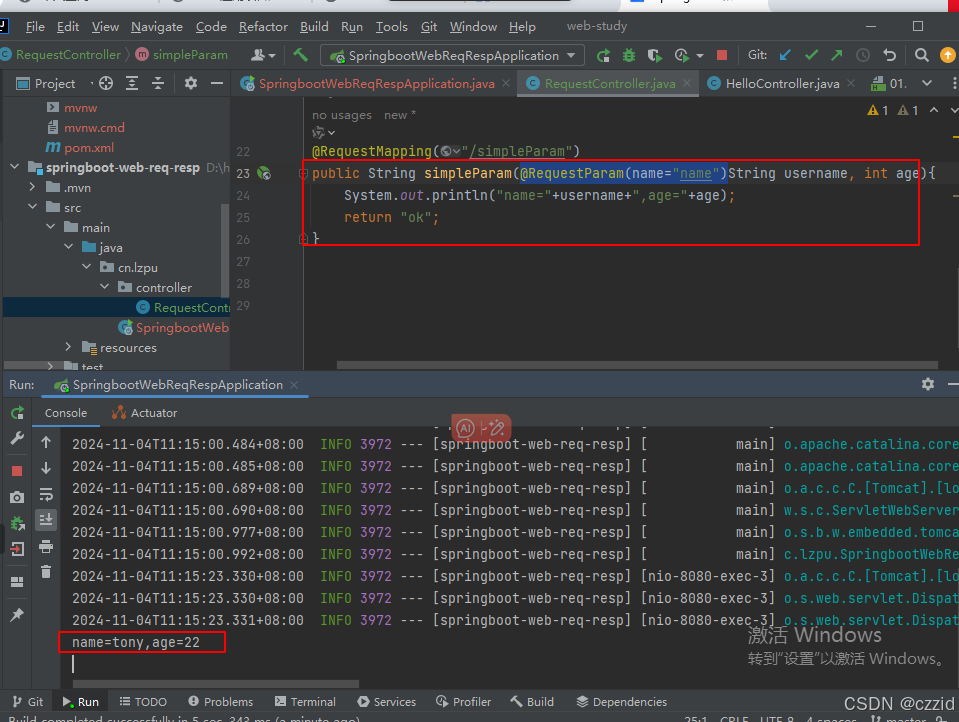Screen dimensions: 959x722
Task: Click Git commit green checkmark
Action: [812, 56]
